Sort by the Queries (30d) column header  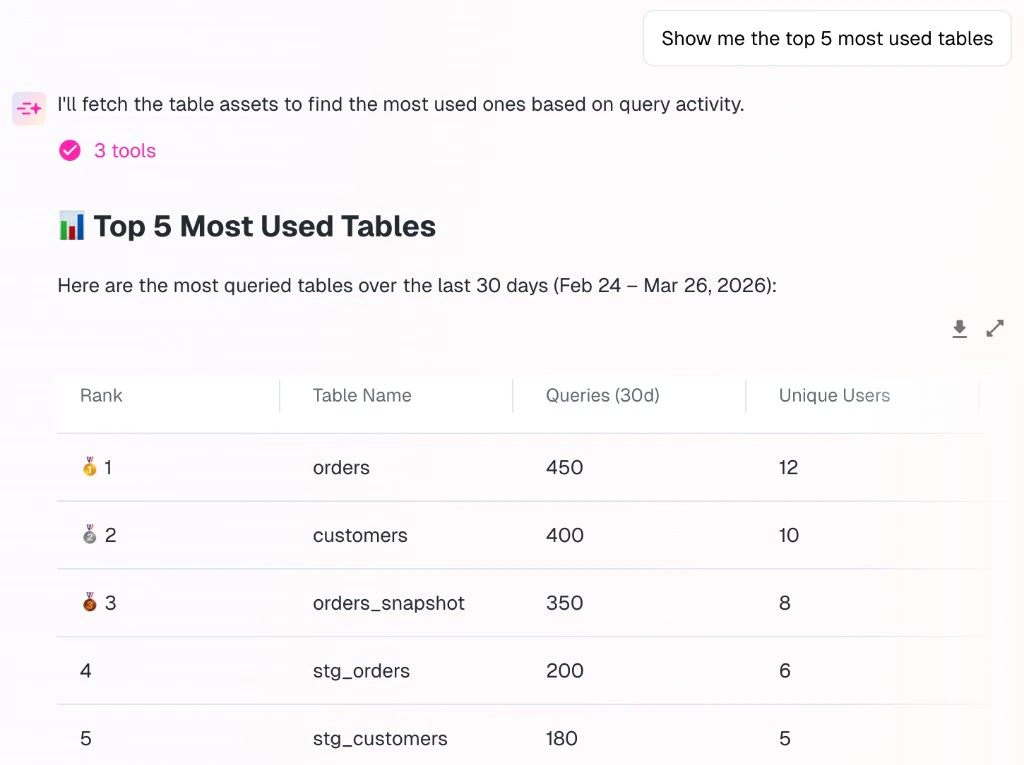[x=602, y=395]
